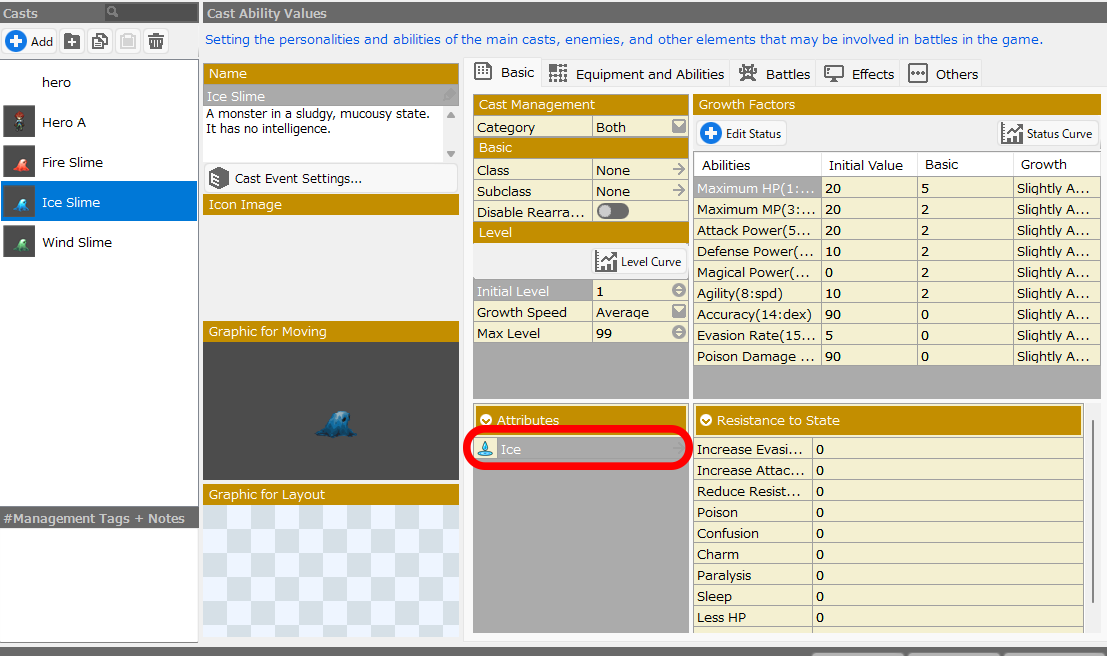Click the Add cast button
1107x656 pixels.
point(29,41)
